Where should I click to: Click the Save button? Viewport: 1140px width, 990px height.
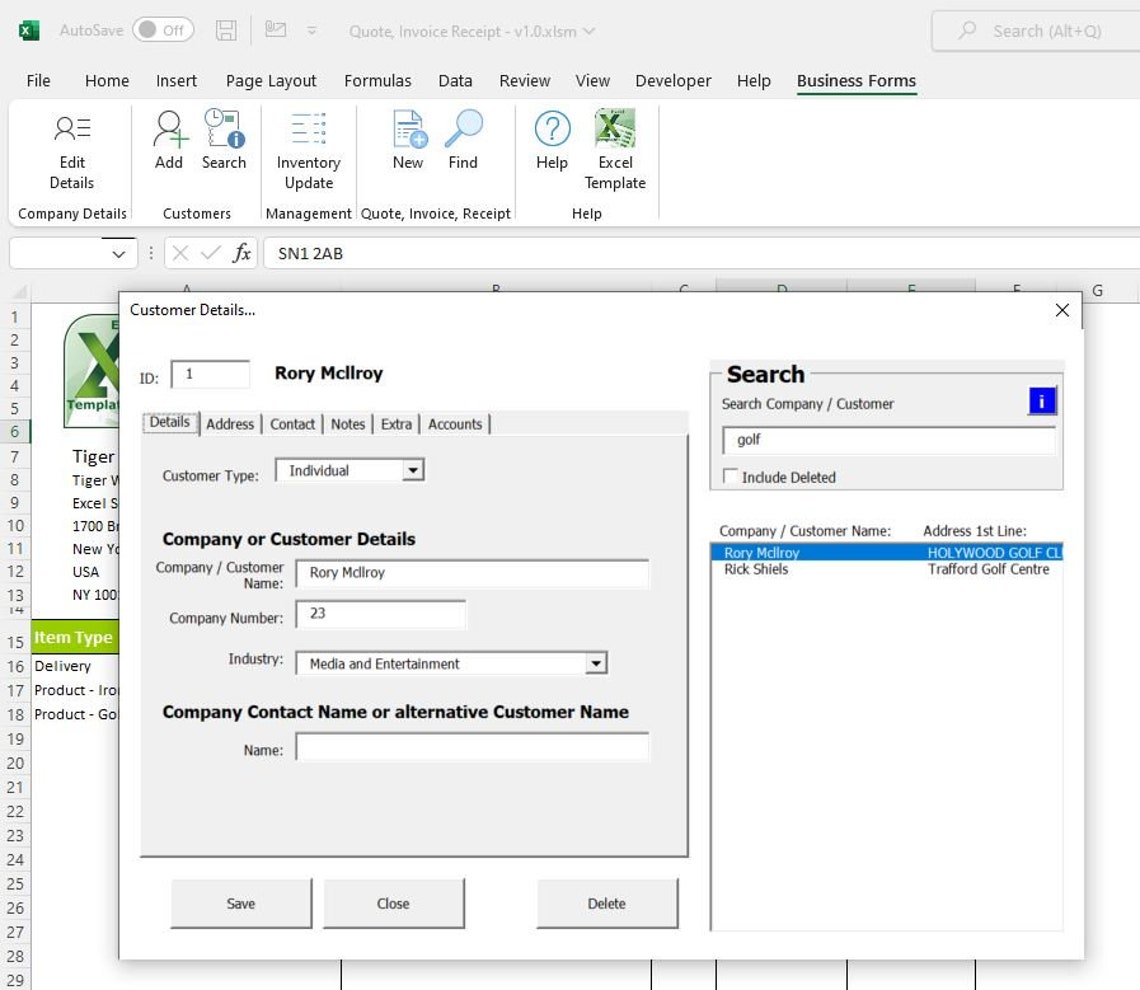(240, 903)
